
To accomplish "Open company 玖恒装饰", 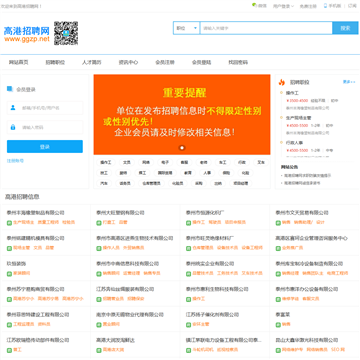I will (16, 264).
